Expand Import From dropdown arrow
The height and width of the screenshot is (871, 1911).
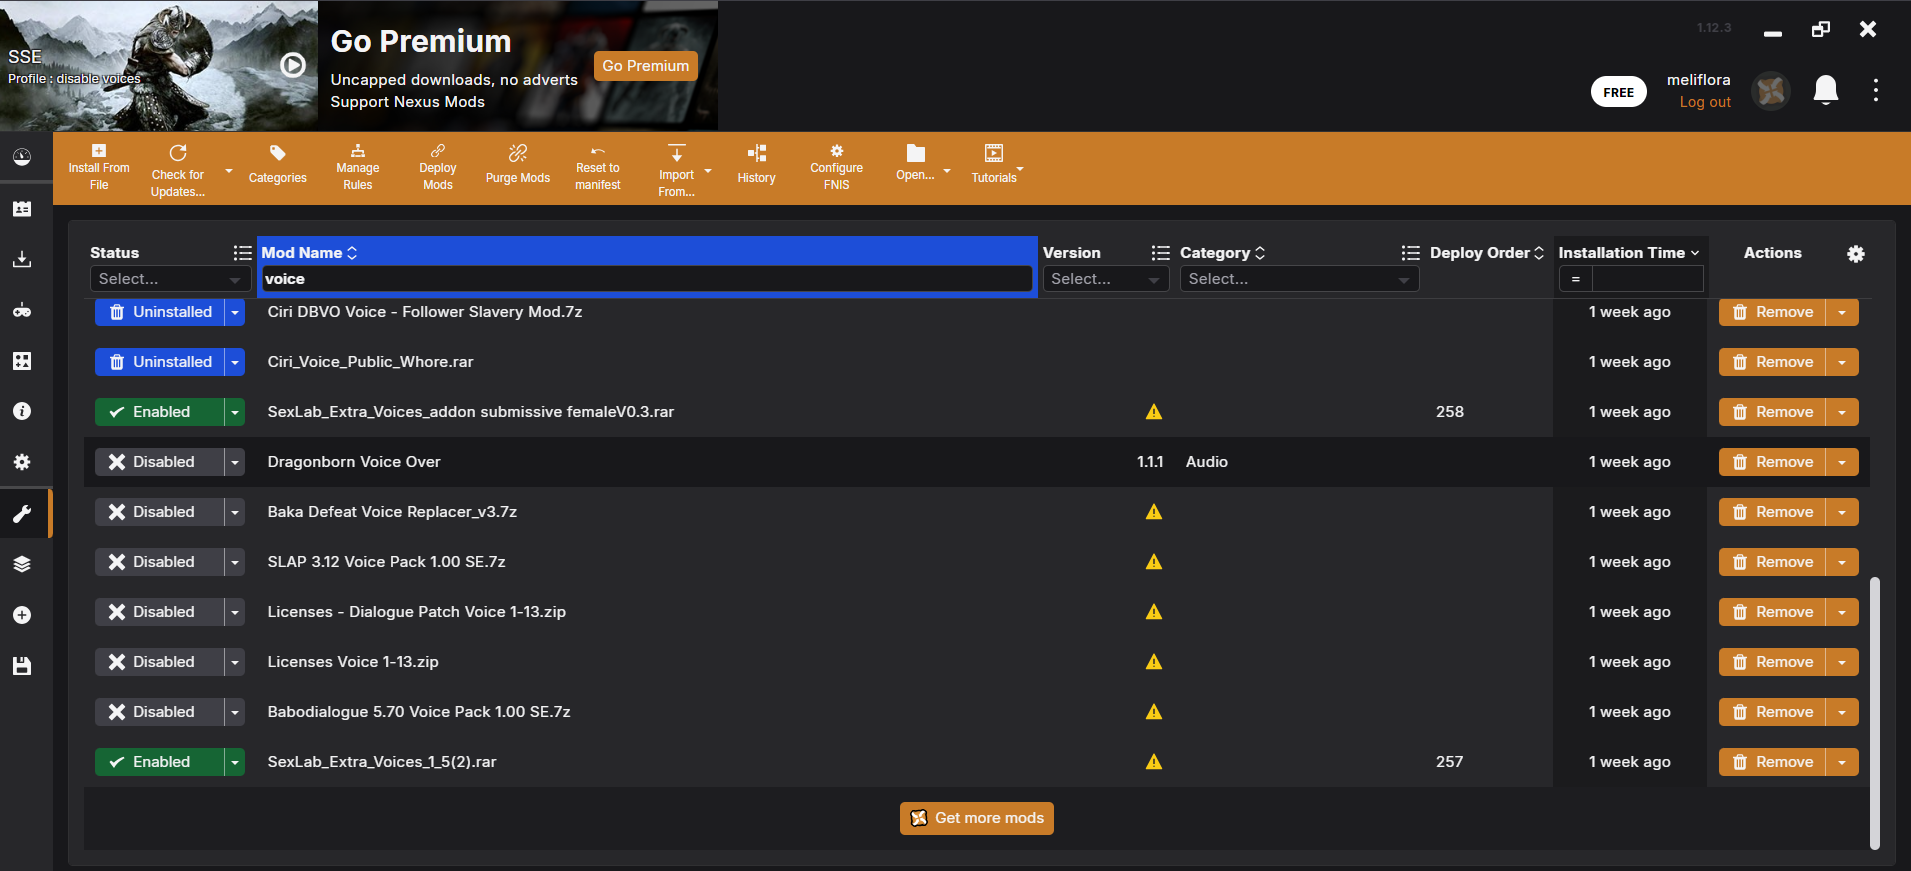pos(708,171)
